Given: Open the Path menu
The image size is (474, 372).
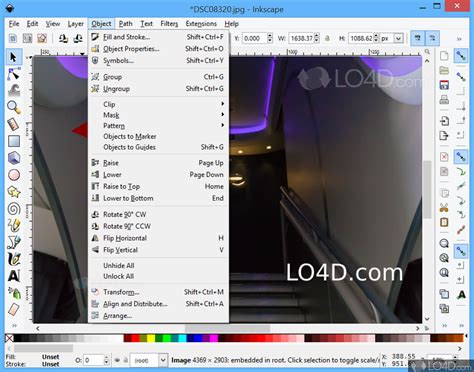Looking at the screenshot, I should pos(125,24).
